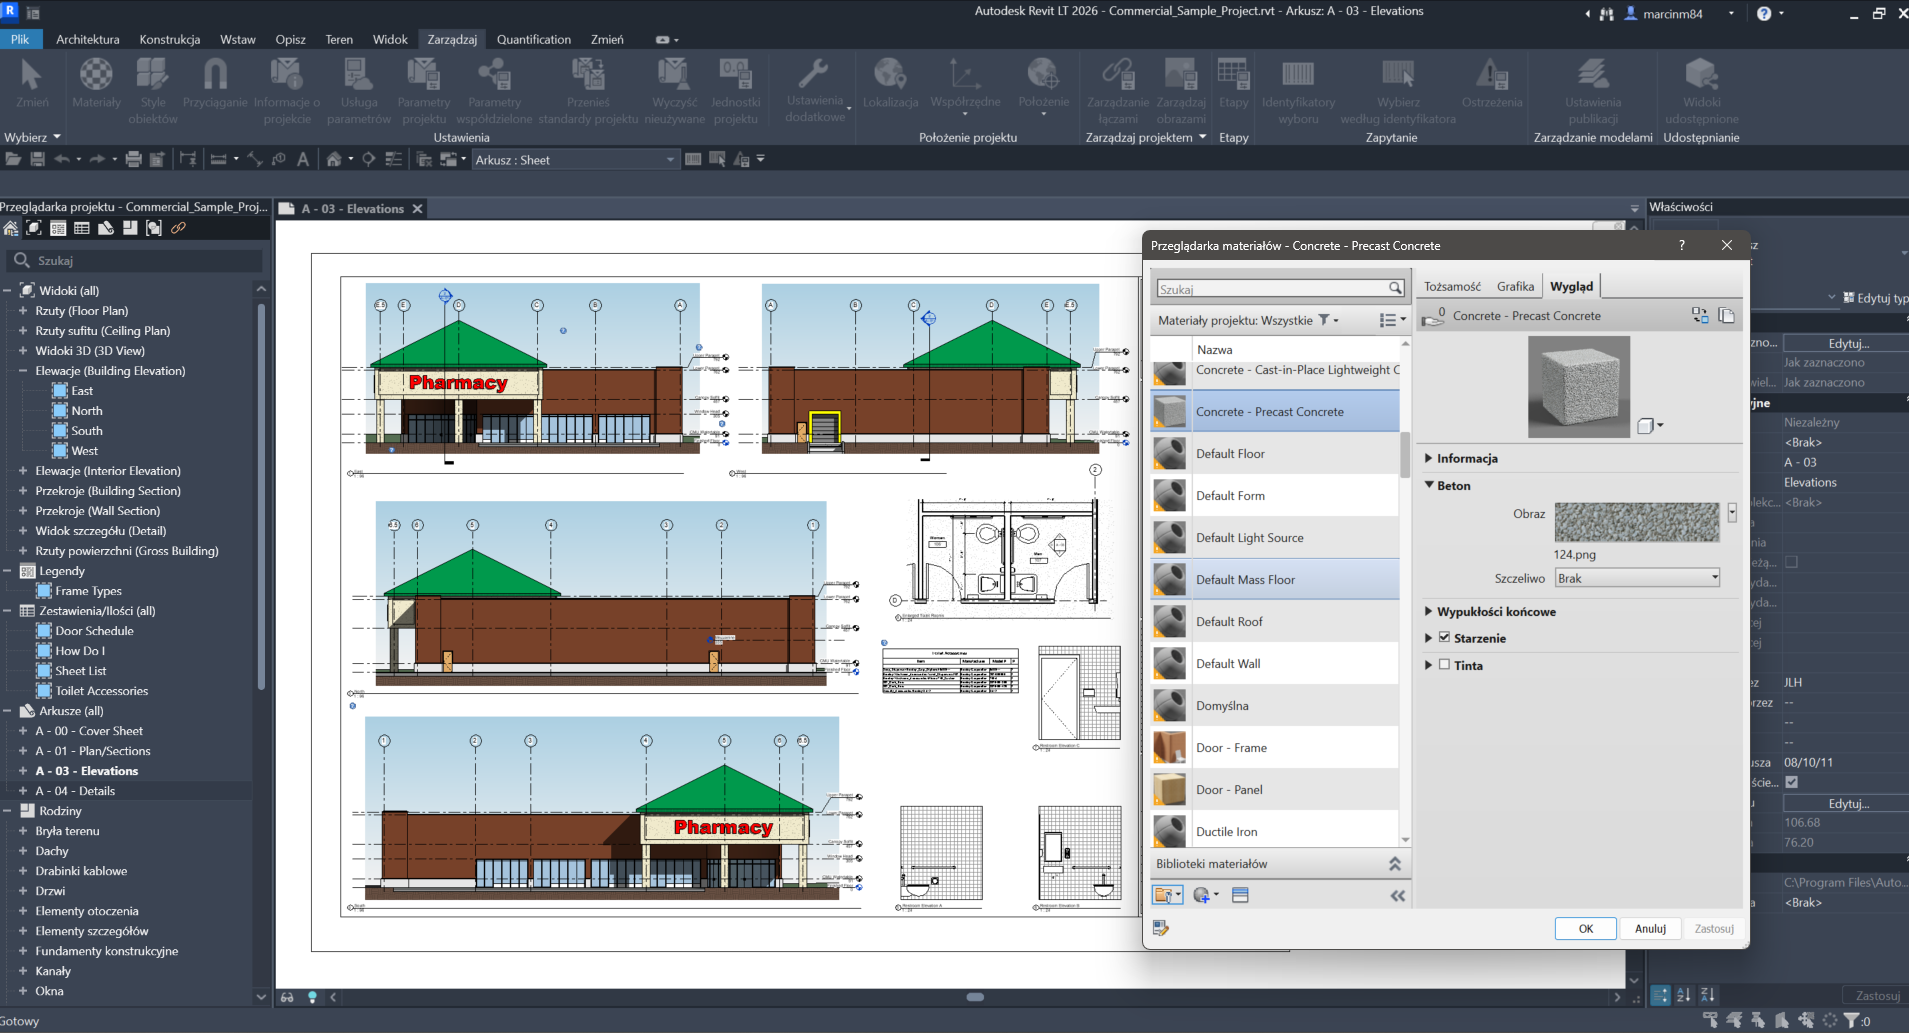Close the A - 03 - Elevations view tab
The height and width of the screenshot is (1033, 1909).
click(x=418, y=209)
